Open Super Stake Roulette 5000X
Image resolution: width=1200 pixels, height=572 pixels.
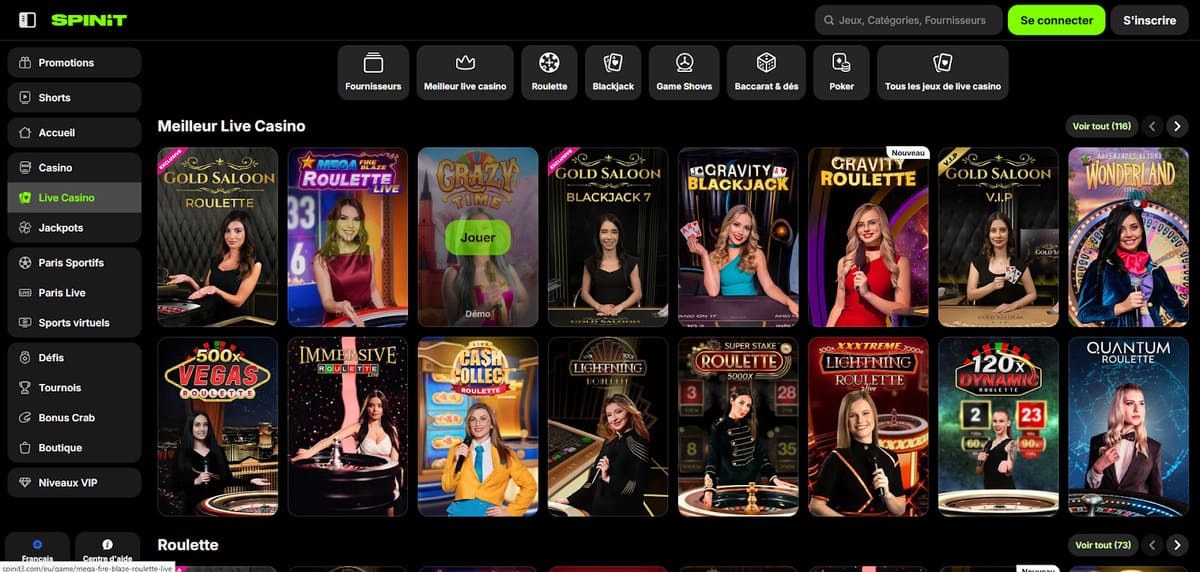pyautogui.click(x=738, y=426)
